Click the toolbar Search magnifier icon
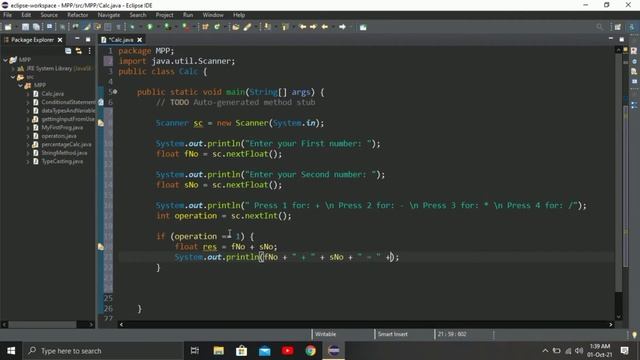The image size is (640, 360). [599, 27]
